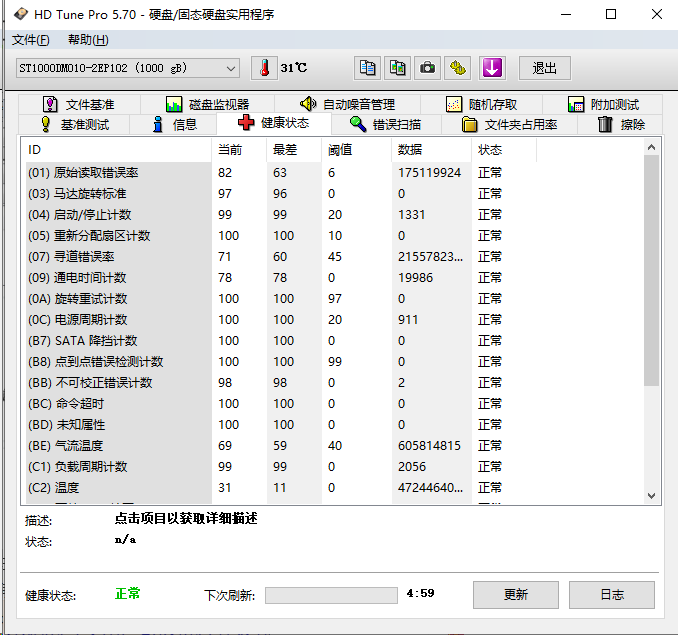This screenshot has height=635, width=678.
Task: Select the 健康状态 tab
Action: 274,123
